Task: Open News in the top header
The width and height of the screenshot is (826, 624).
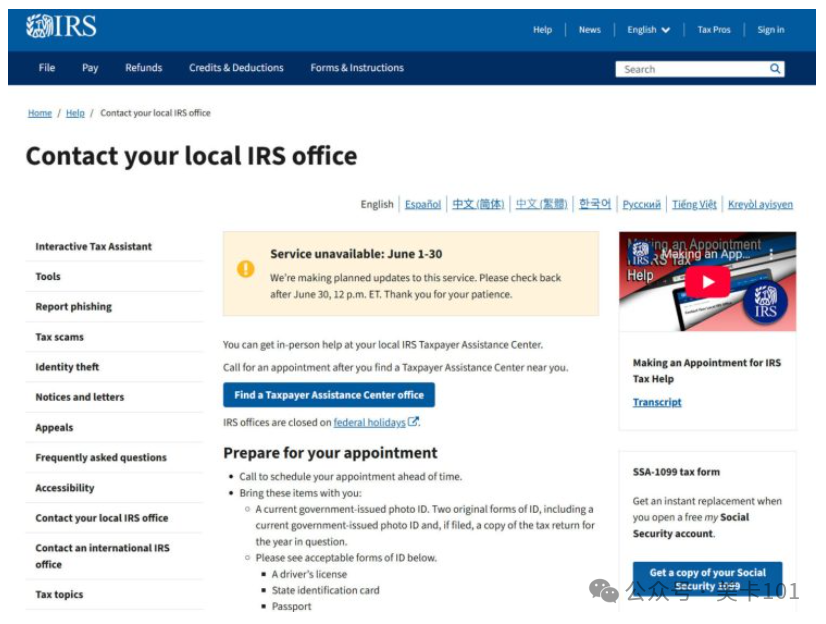Action: 589,29
